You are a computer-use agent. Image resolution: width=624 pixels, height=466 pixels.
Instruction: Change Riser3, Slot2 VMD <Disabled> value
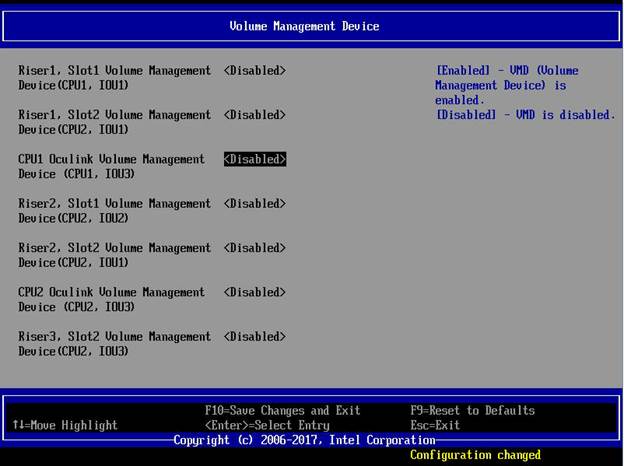(x=255, y=337)
